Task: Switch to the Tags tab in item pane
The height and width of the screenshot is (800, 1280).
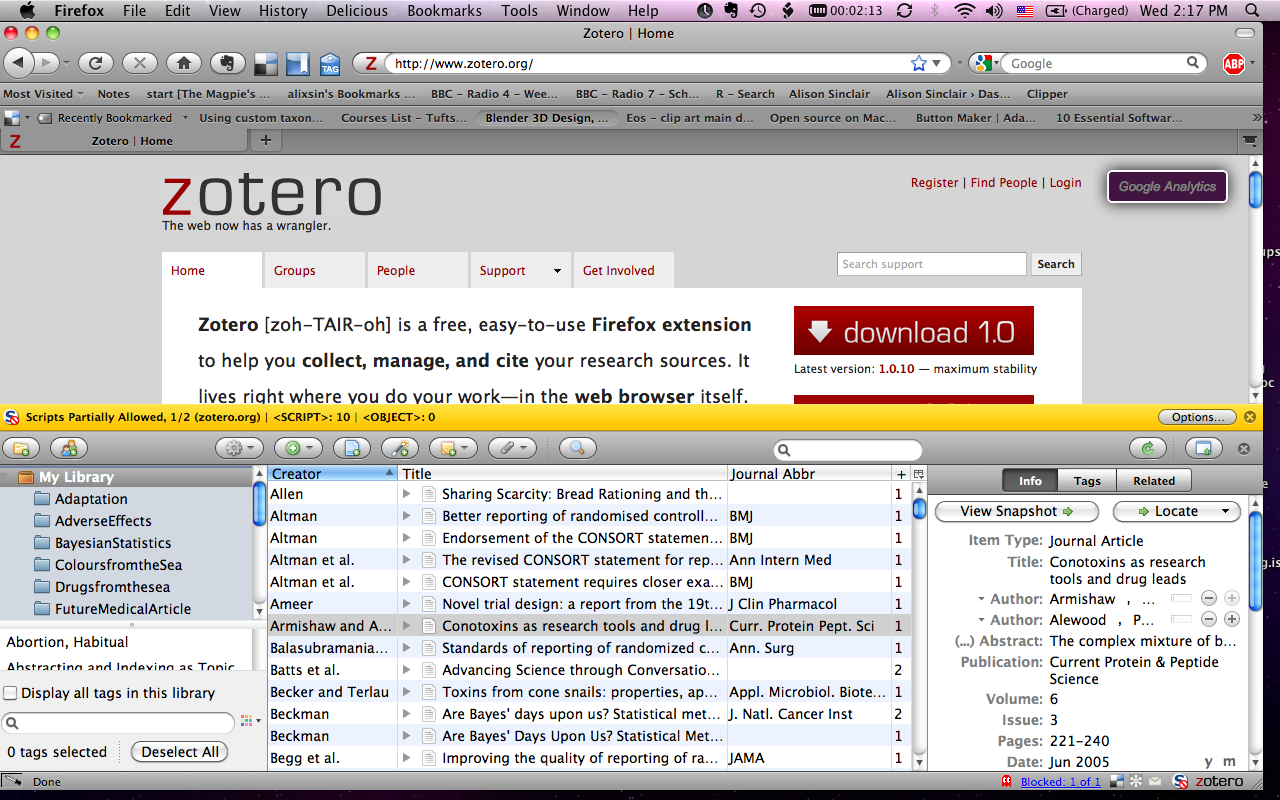Action: click(1087, 481)
